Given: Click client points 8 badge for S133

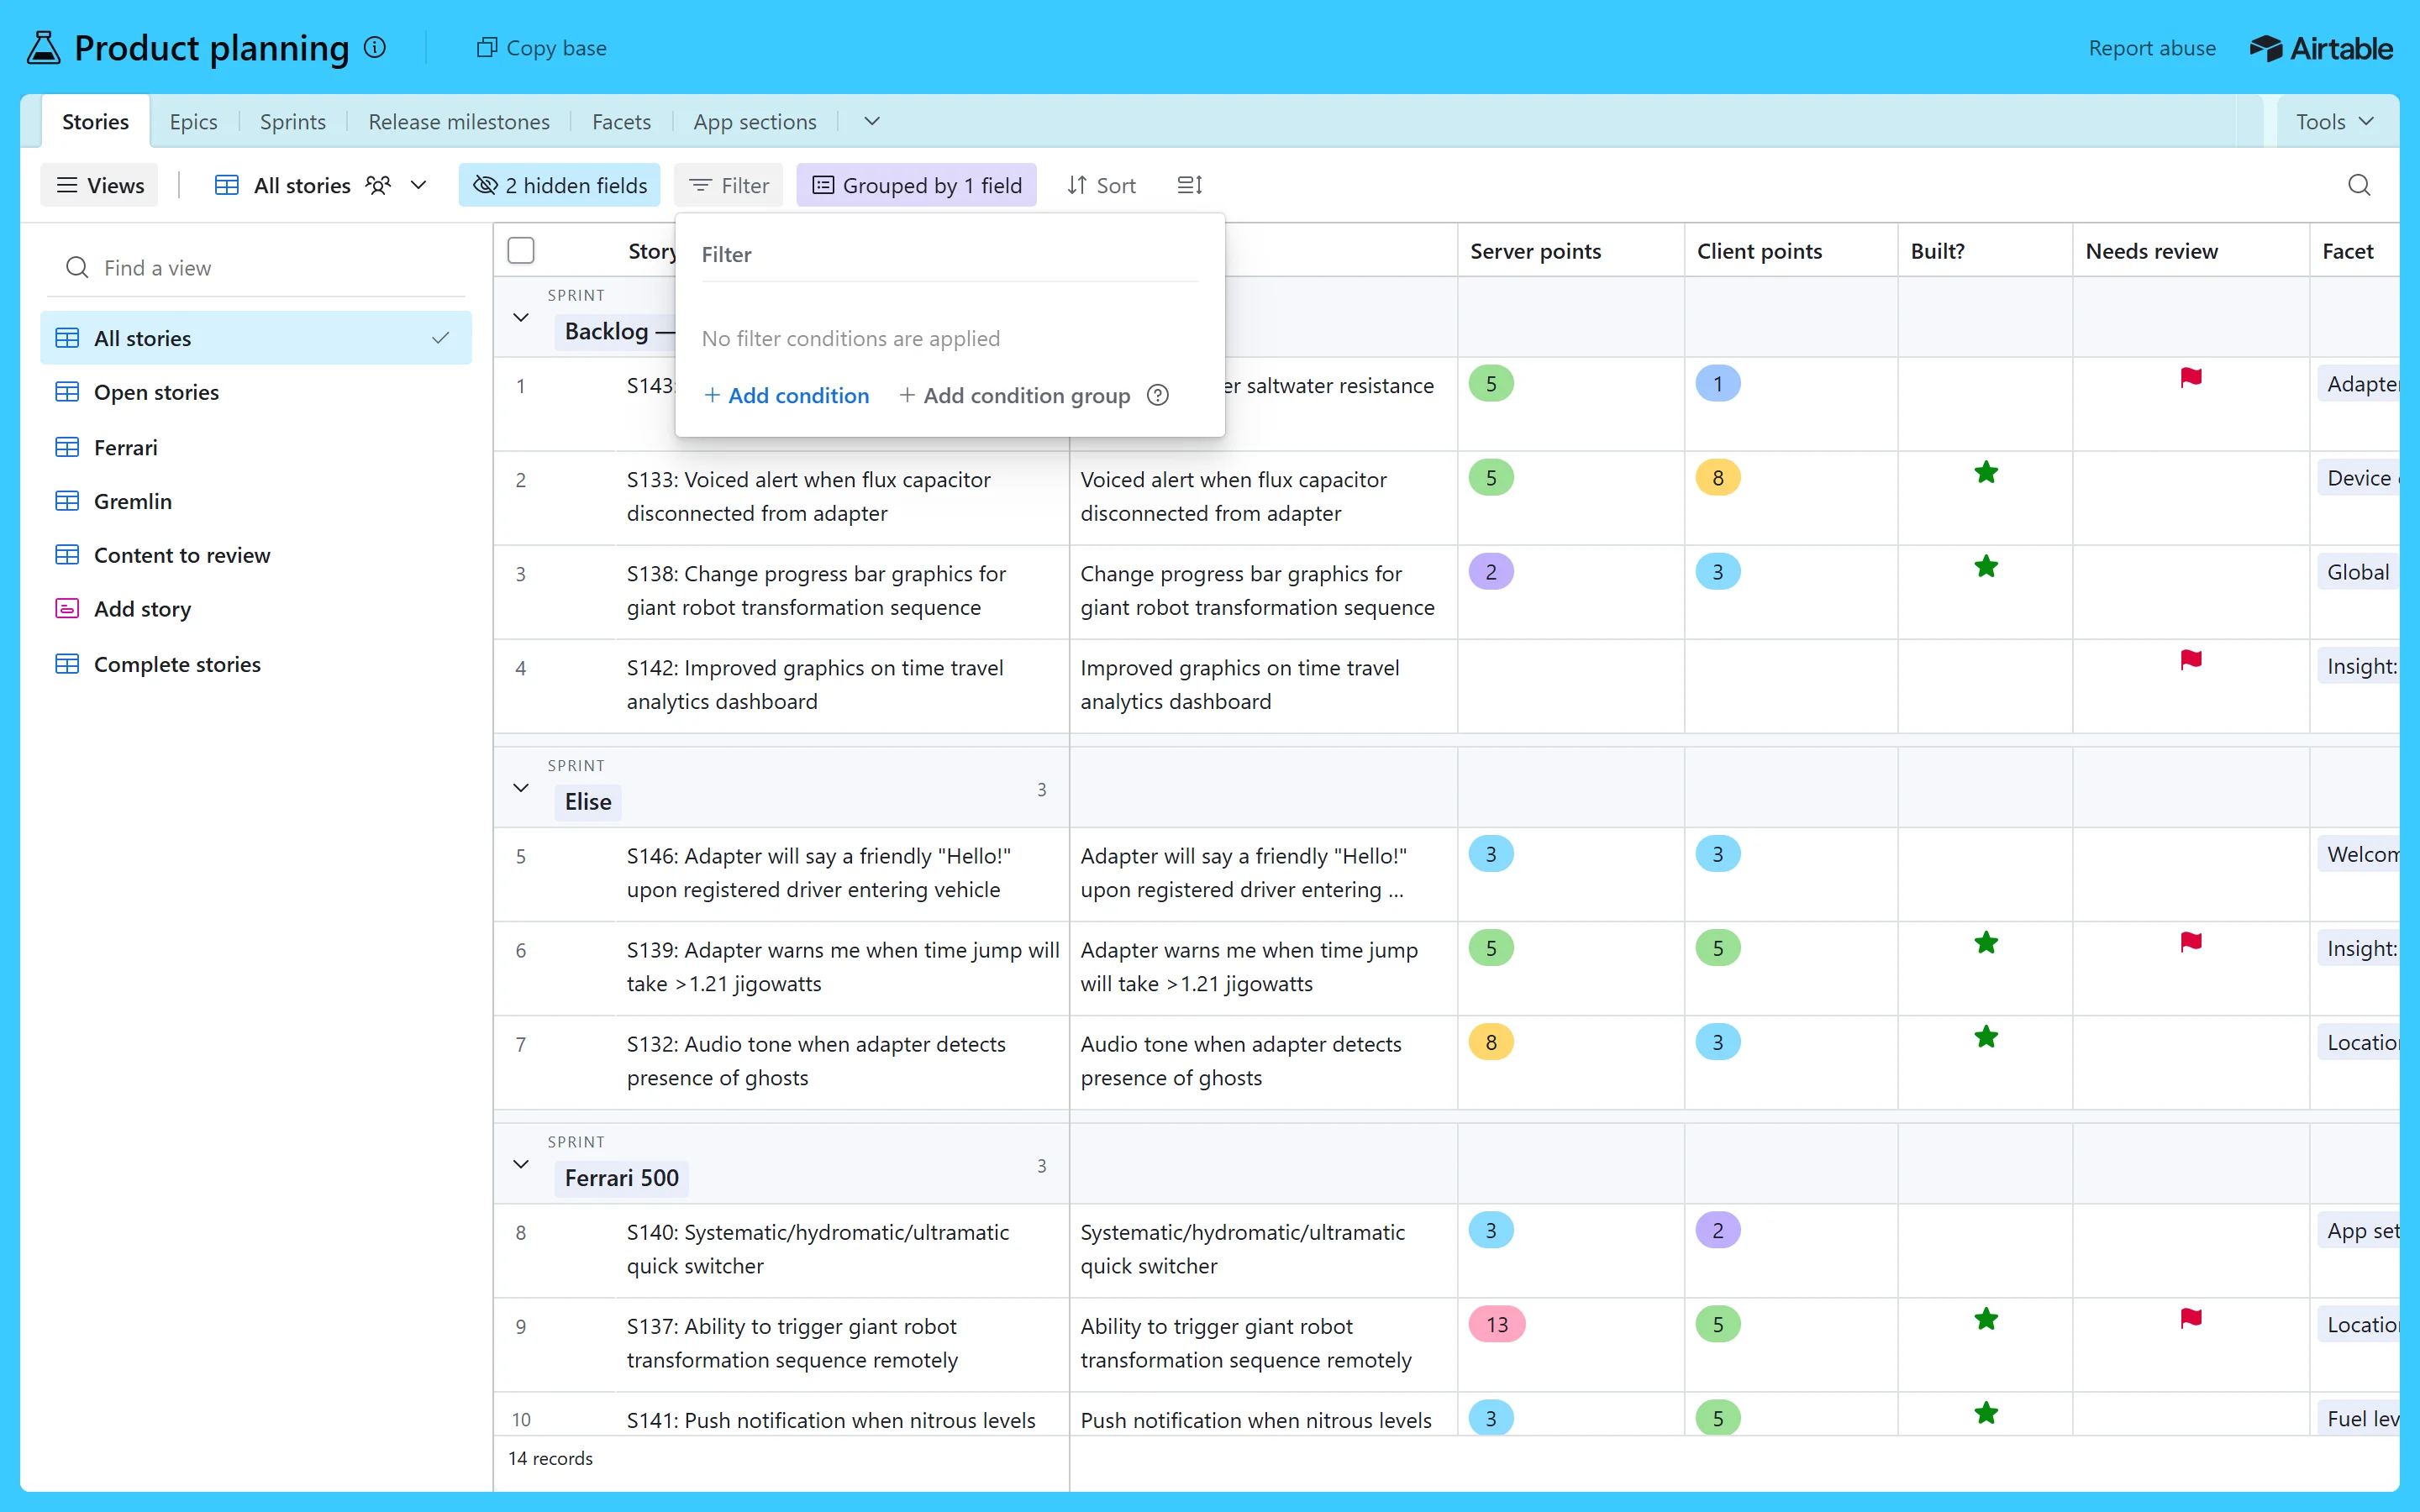Looking at the screenshot, I should point(1718,478).
